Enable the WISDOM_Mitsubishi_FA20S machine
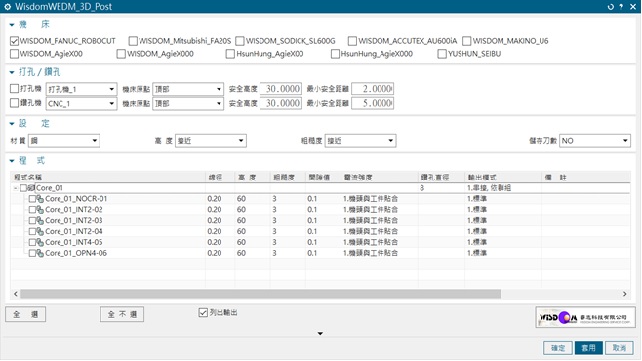Image resolution: width=642 pixels, height=361 pixels. pos(133,41)
